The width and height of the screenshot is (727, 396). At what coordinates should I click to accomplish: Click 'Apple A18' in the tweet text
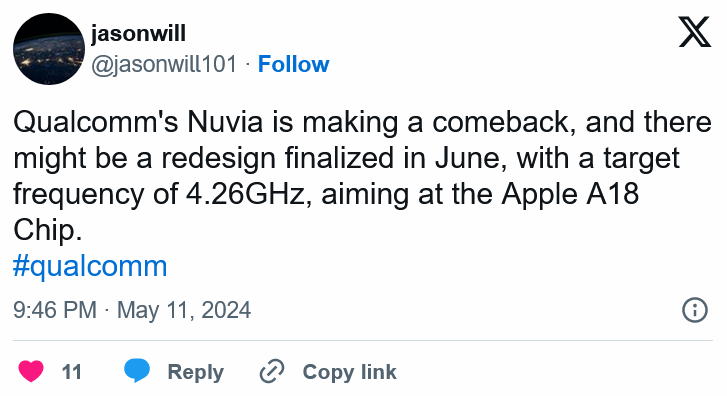[x=571, y=194]
